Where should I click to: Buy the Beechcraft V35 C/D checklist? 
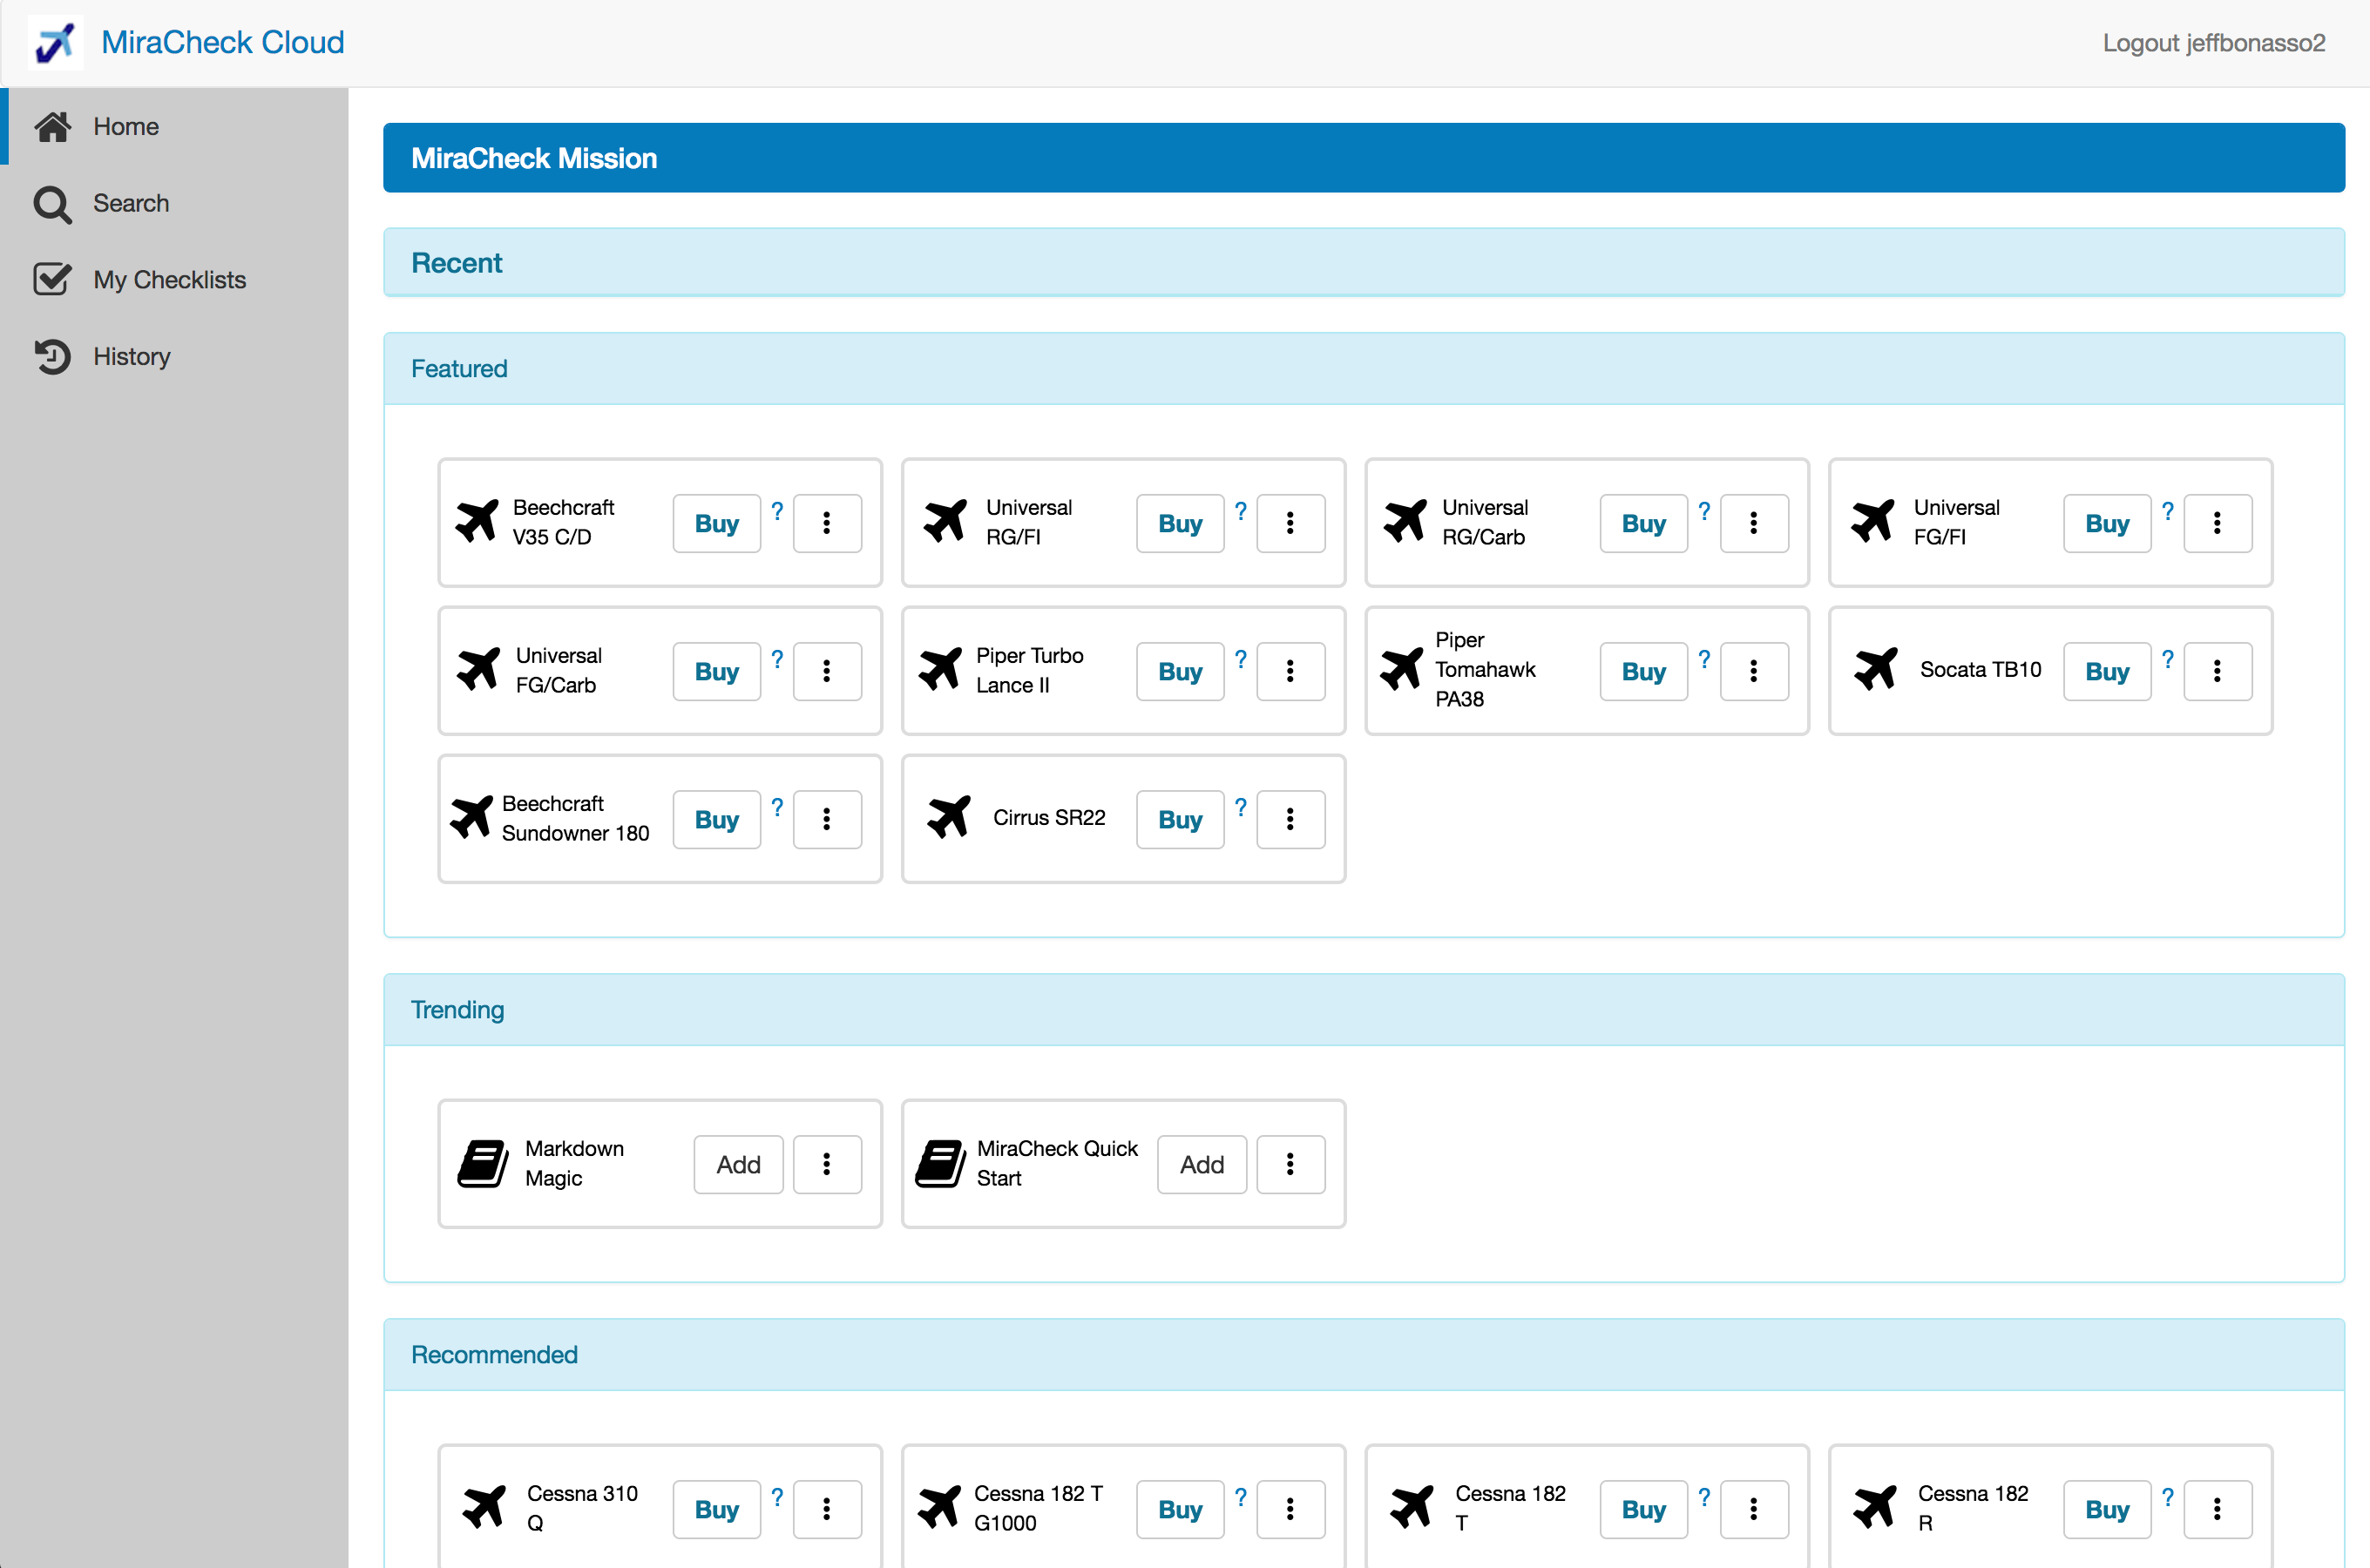click(717, 523)
